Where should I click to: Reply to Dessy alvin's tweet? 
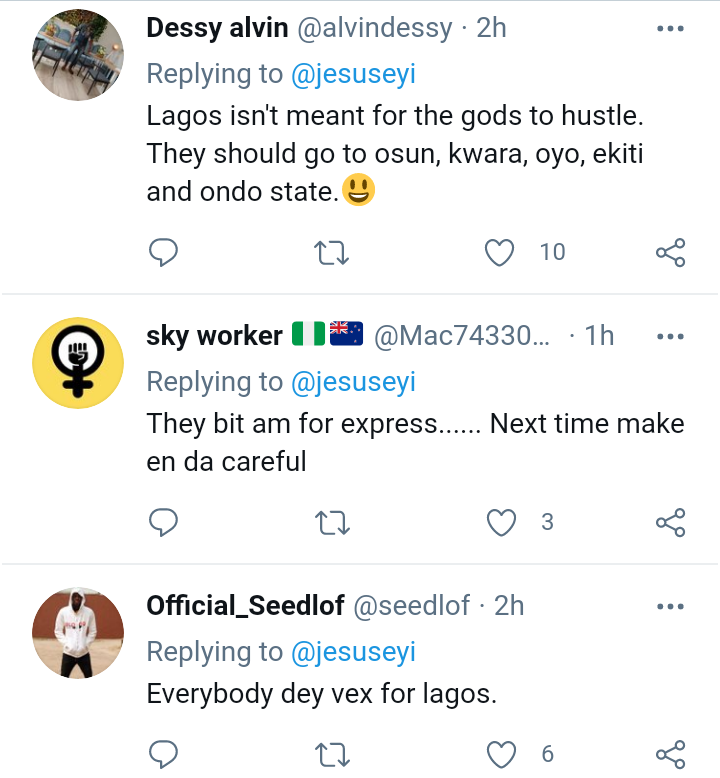tap(163, 253)
